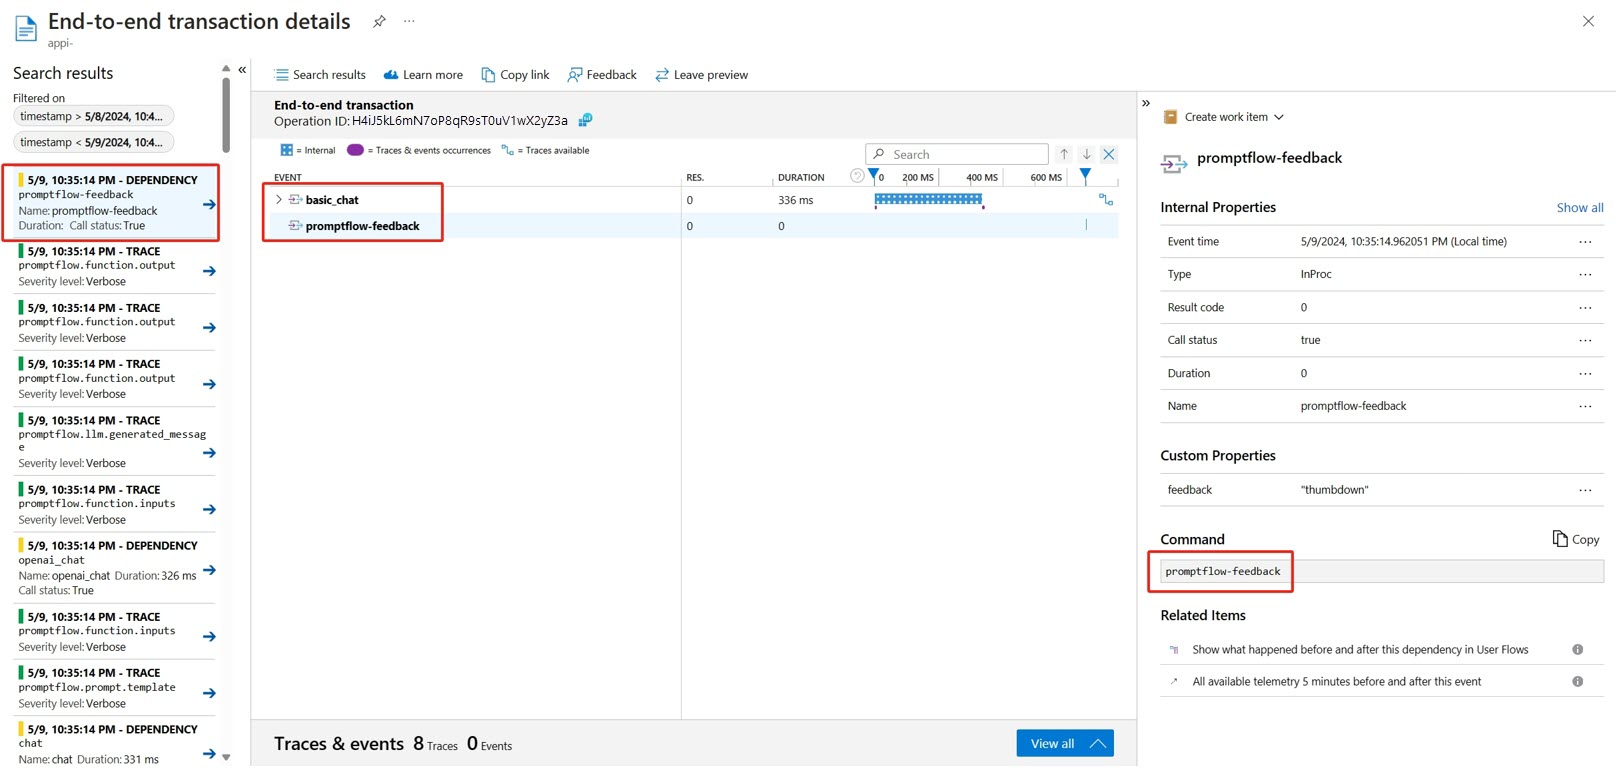Click the EVENT column header

[288, 177]
